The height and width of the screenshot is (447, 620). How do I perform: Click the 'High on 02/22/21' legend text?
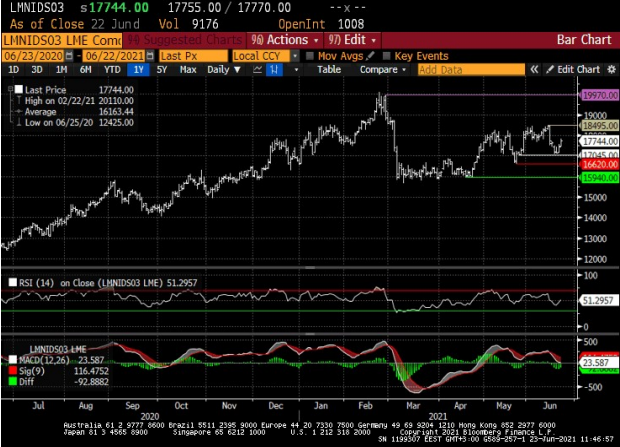point(60,100)
